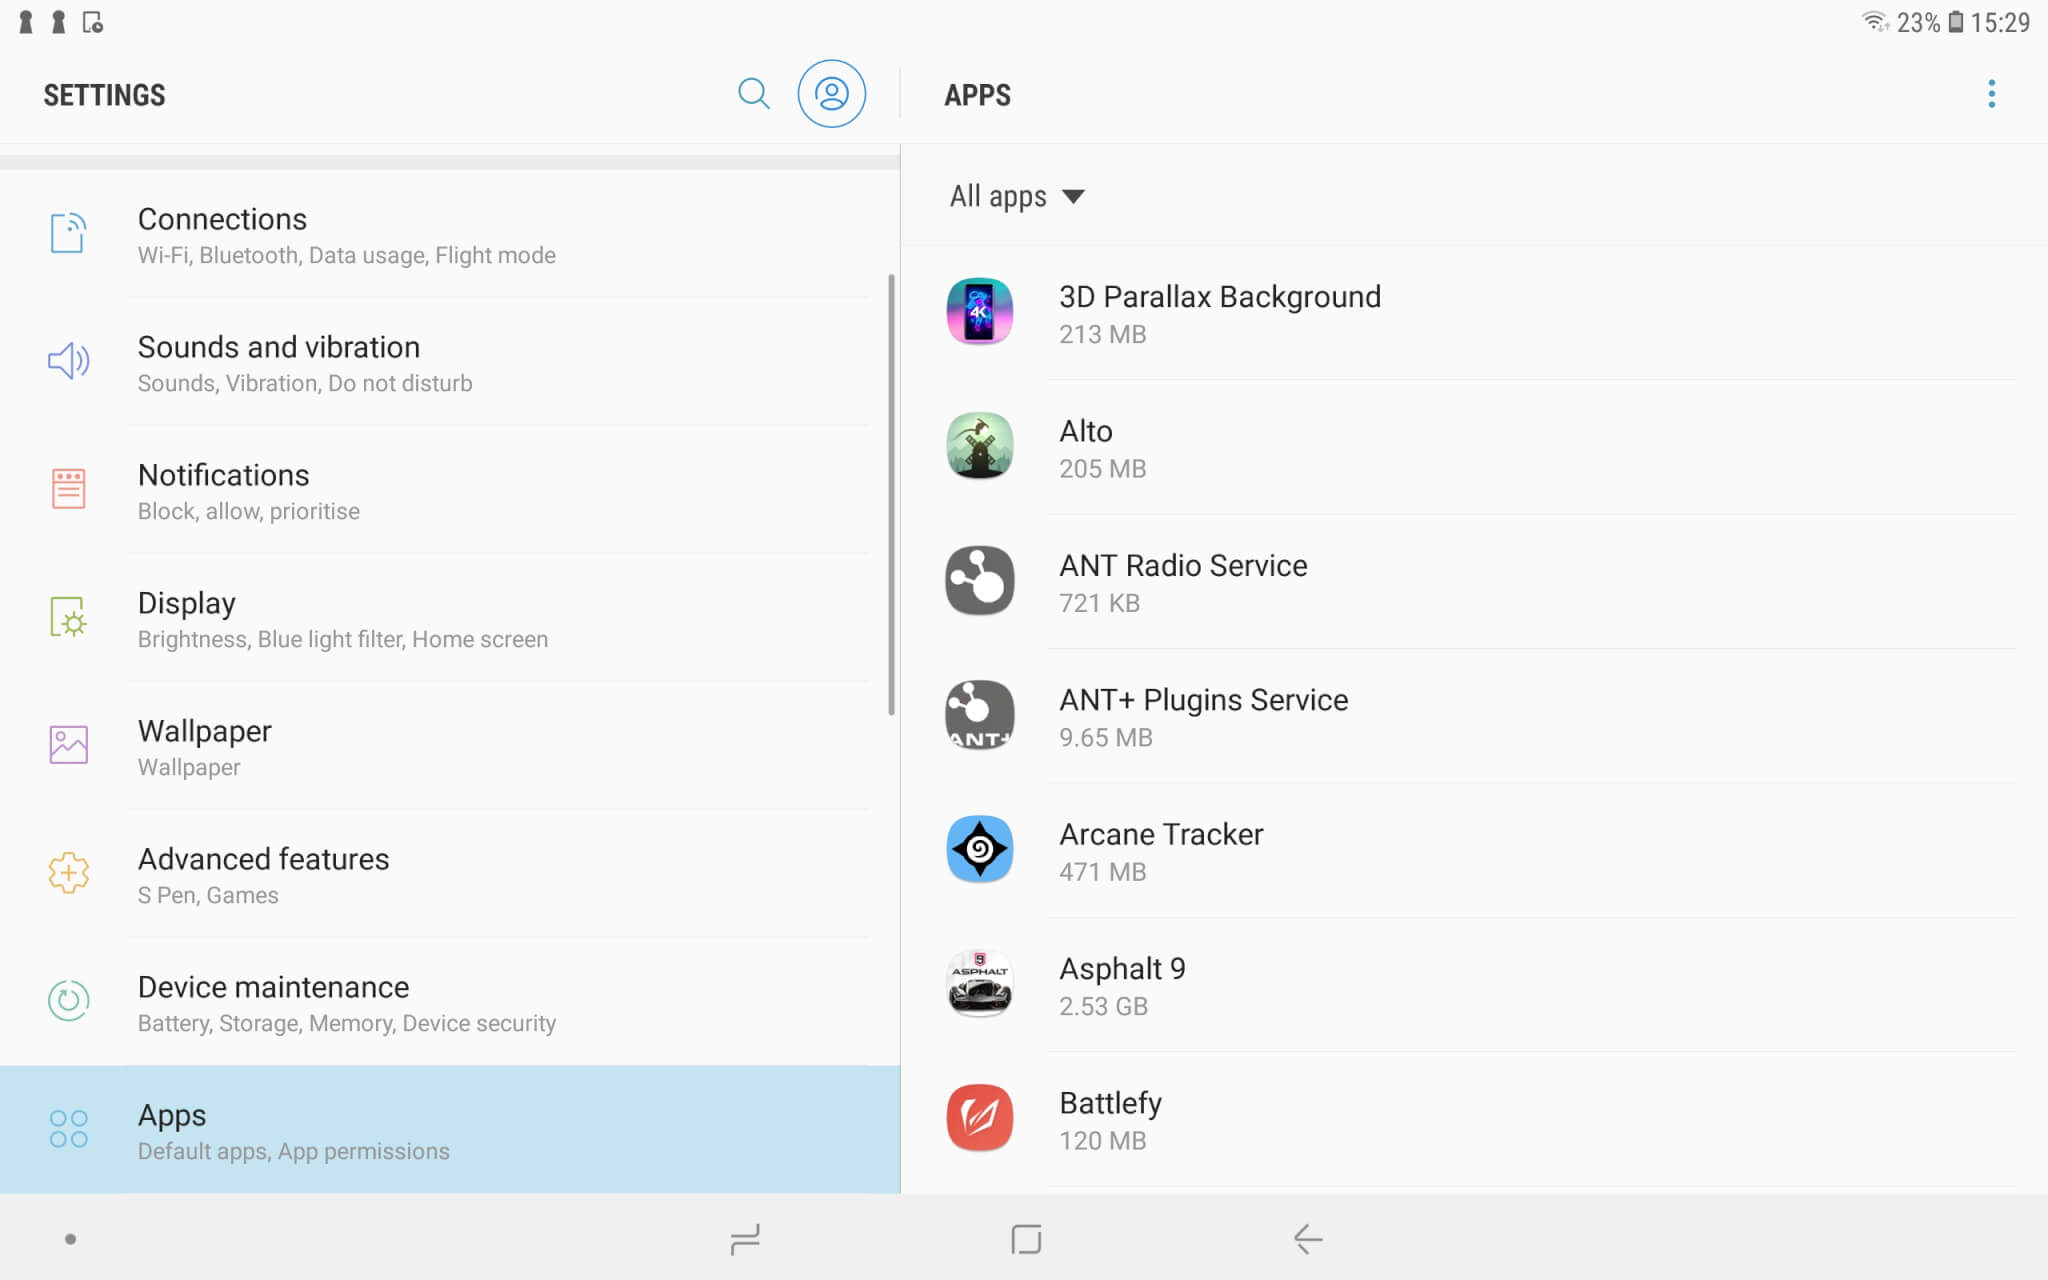2048x1280 pixels.
Task: Open the 3D Parallax Background app icon
Action: point(980,312)
